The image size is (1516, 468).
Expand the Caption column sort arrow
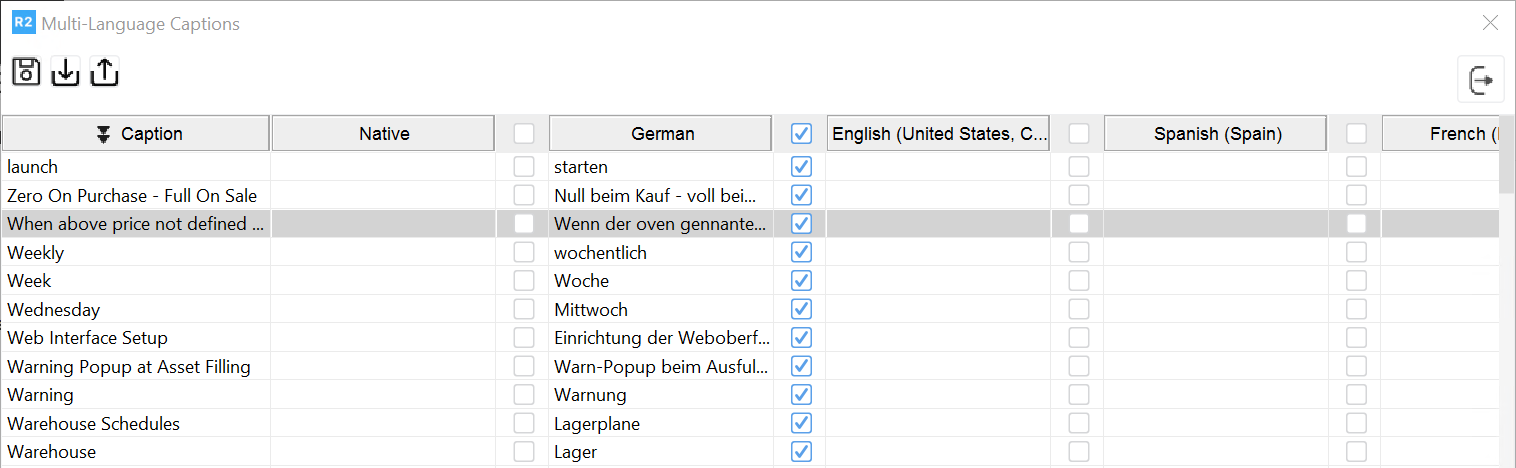coord(103,134)
